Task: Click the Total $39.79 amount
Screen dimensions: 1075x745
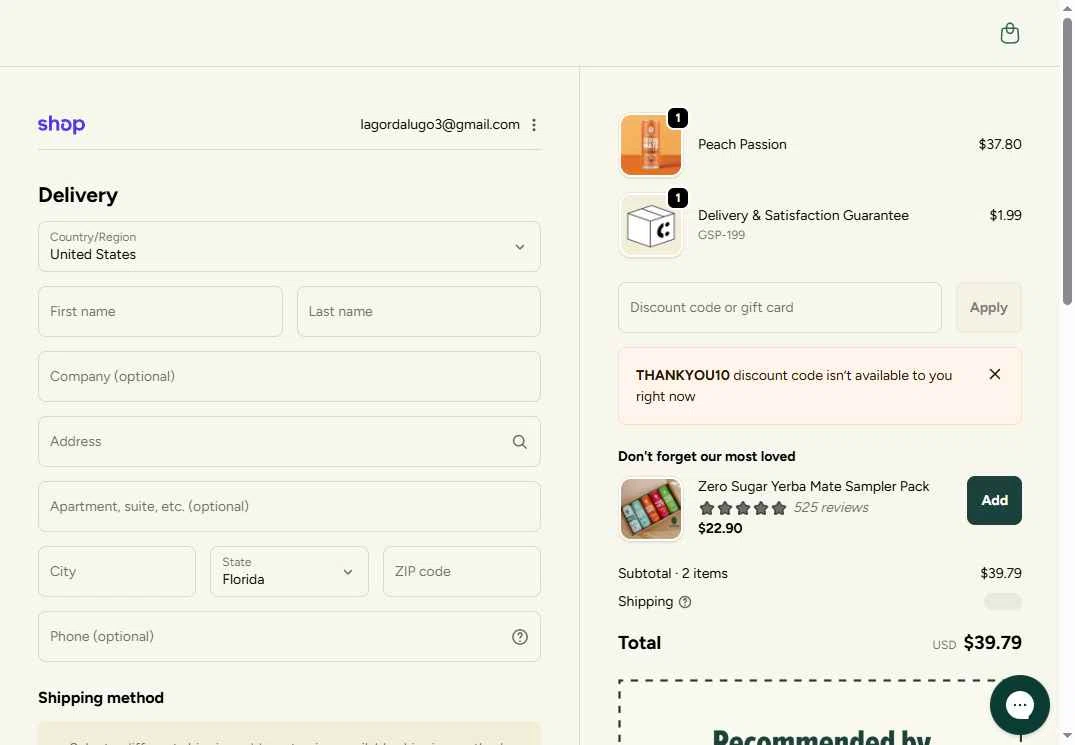Action: [992, 642]
